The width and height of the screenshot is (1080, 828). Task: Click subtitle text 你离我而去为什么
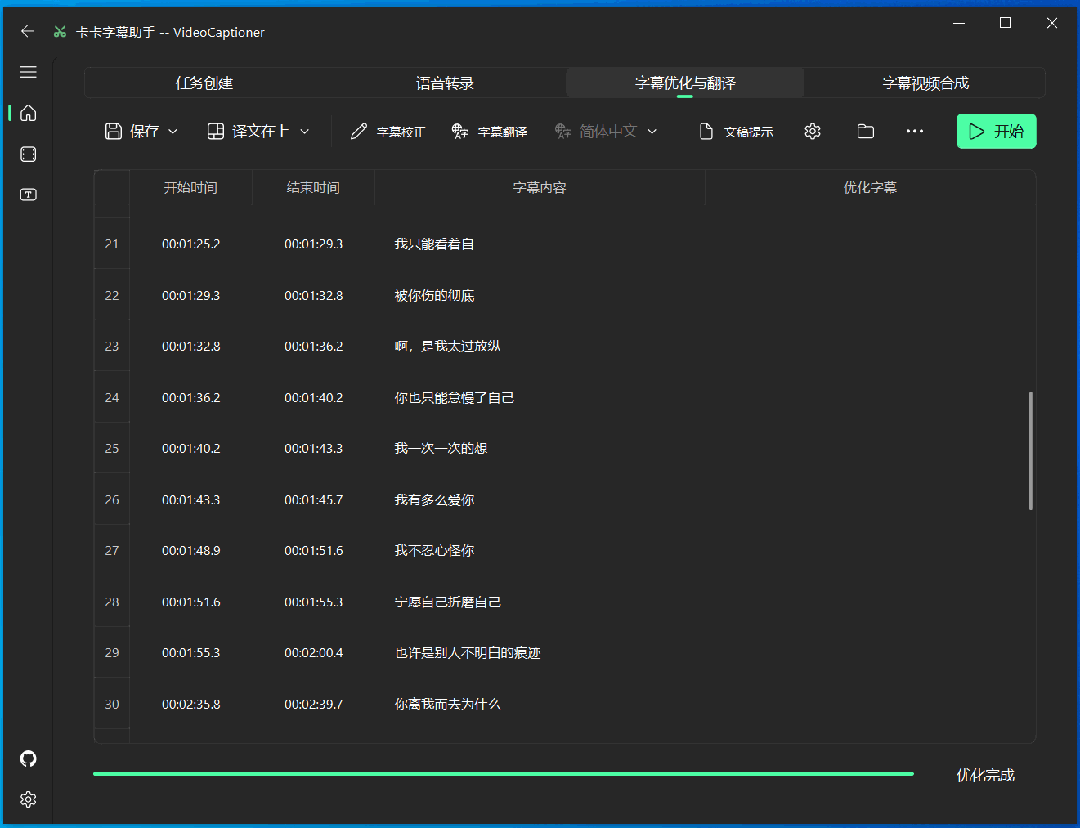[447, 704]
